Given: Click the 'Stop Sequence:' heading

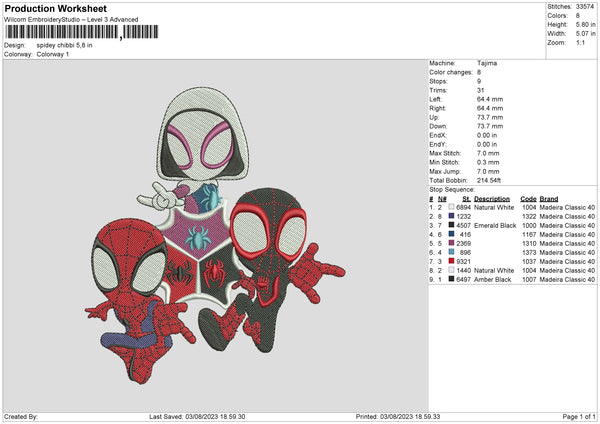Looking at the screenshot, I should [452, 190].
